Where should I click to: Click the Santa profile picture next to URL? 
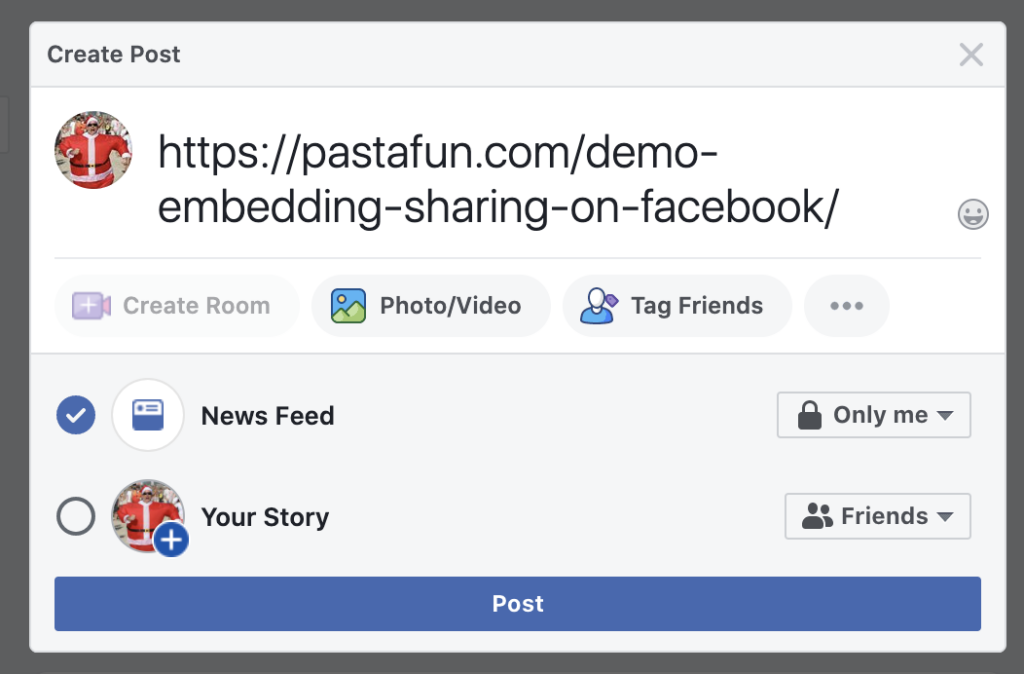pyautogui.click(x=93, y=150)
